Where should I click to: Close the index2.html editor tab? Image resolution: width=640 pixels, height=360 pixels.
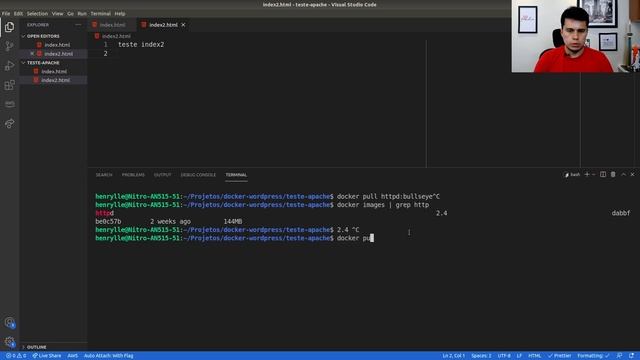pyautogui.click(x=183, y=25)
